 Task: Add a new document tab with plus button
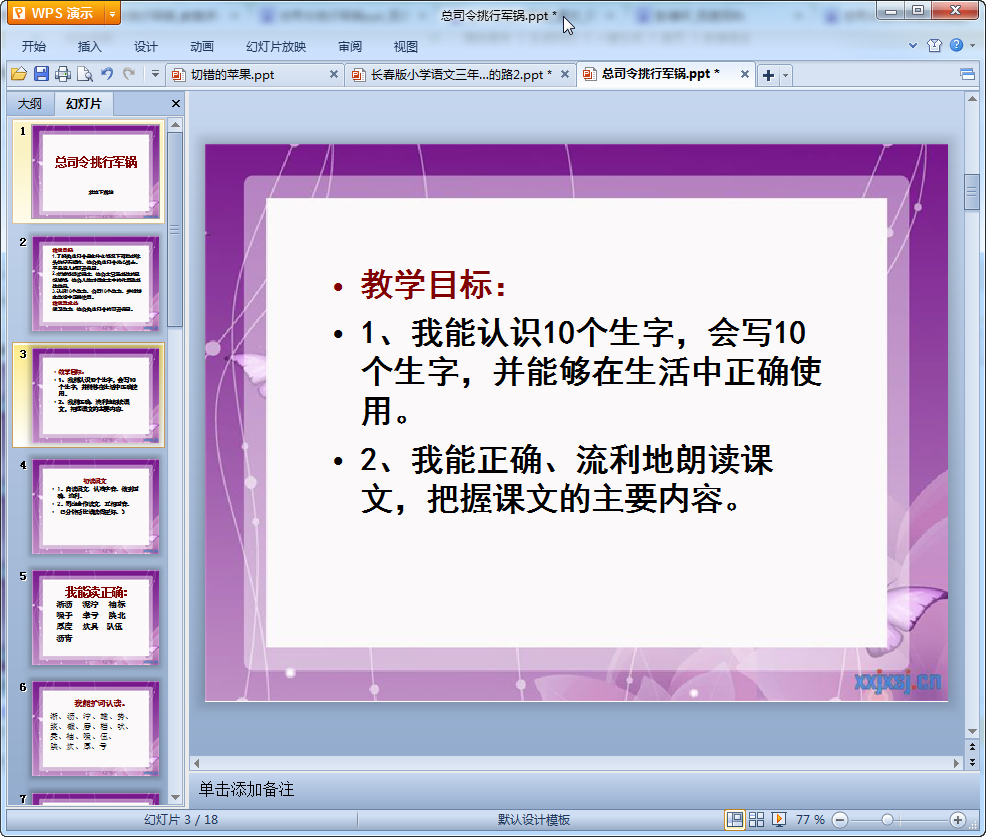click(x=768, y=75)
